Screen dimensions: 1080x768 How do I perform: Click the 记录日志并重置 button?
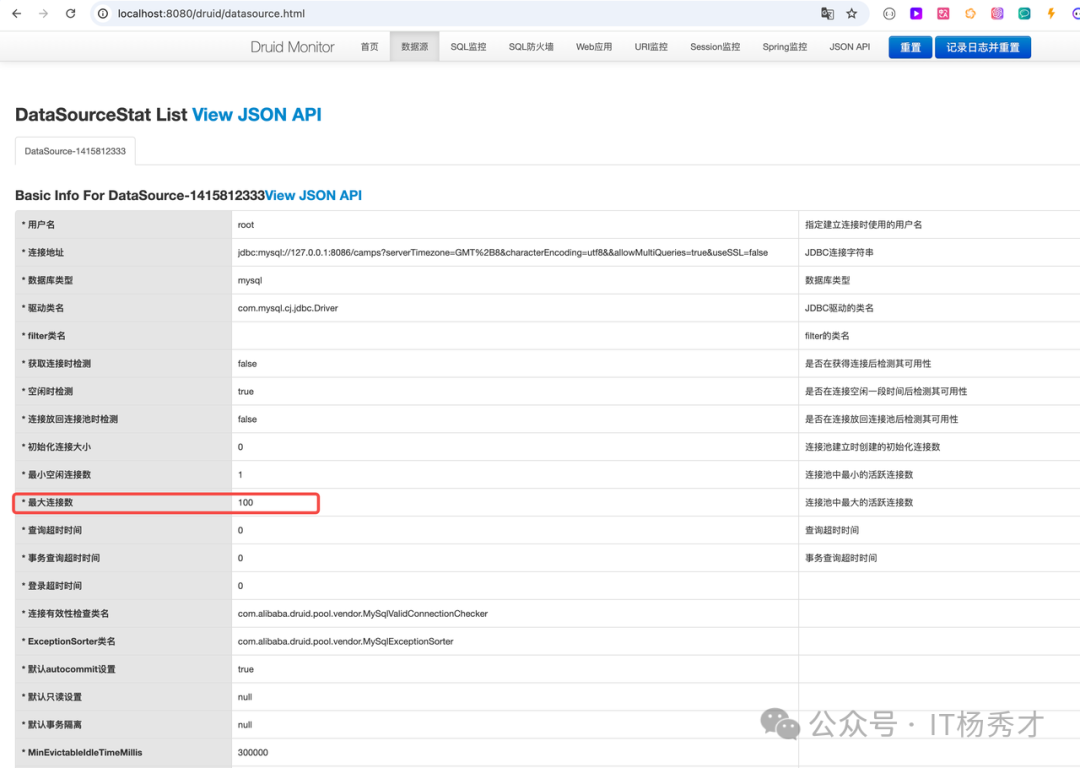tap(982, 47)
